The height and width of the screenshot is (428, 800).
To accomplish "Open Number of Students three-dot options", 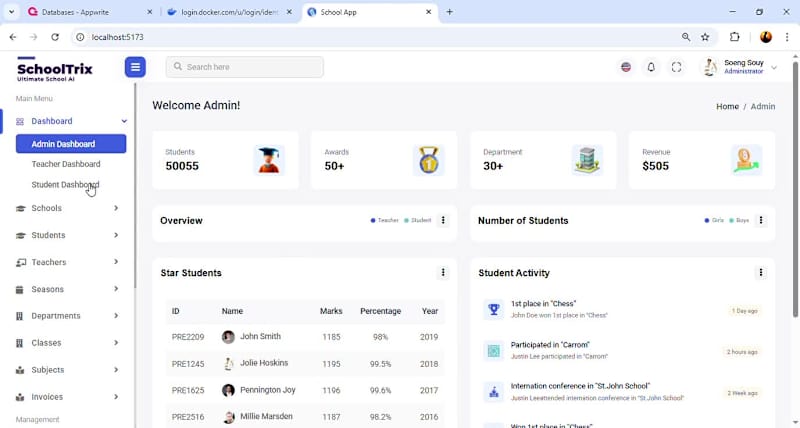I will click(x=761, y=220).
